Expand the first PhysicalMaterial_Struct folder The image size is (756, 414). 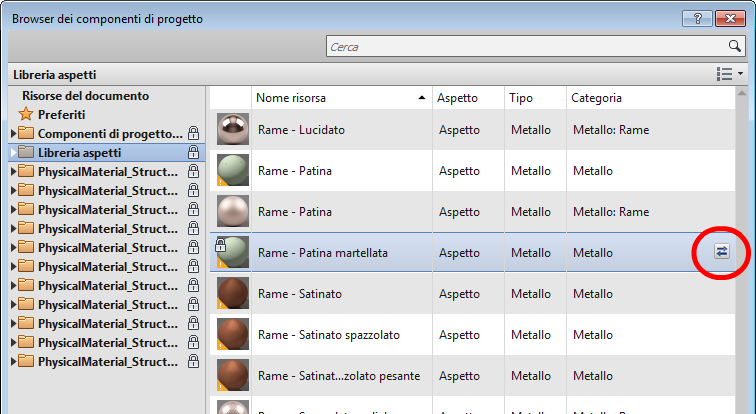(13, 172)
